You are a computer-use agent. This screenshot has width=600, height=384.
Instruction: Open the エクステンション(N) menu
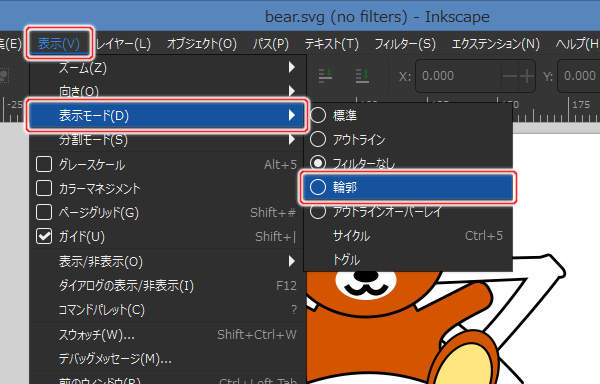[x=496, y=44]
